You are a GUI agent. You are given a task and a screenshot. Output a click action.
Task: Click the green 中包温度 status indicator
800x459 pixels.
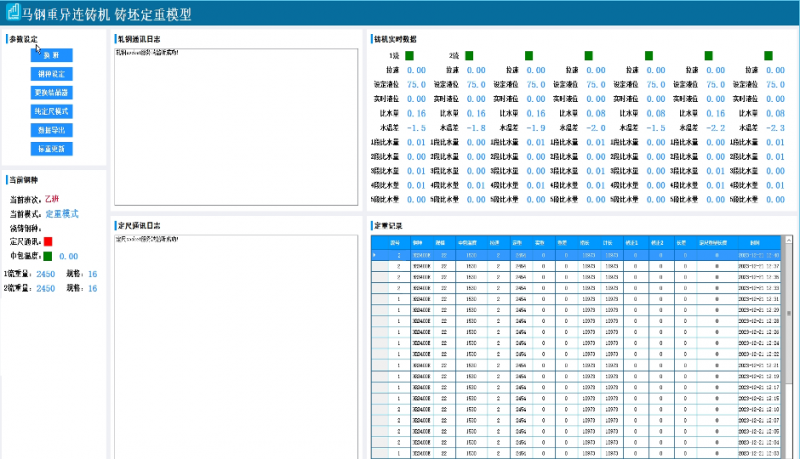(47, 256)
